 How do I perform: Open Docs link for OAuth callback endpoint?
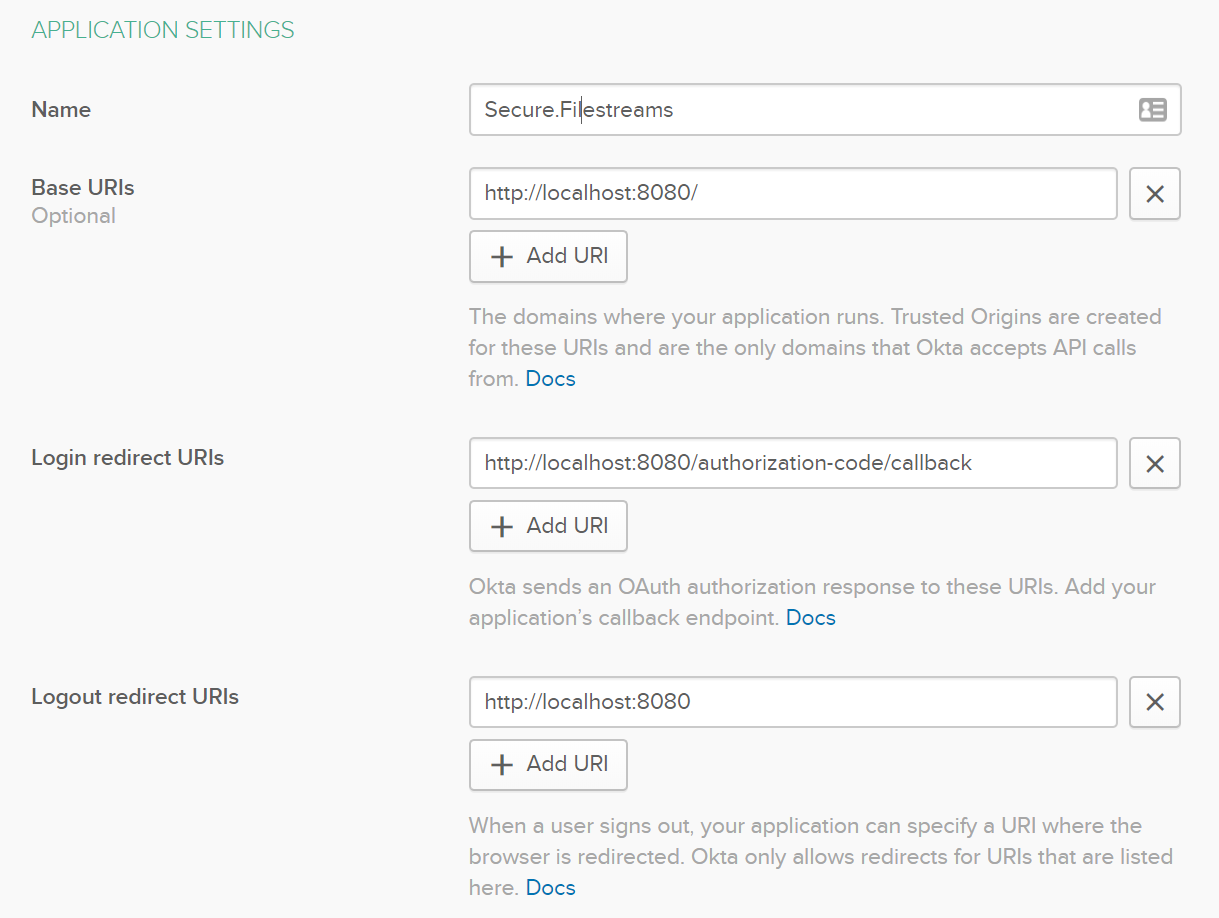(810, 618)
